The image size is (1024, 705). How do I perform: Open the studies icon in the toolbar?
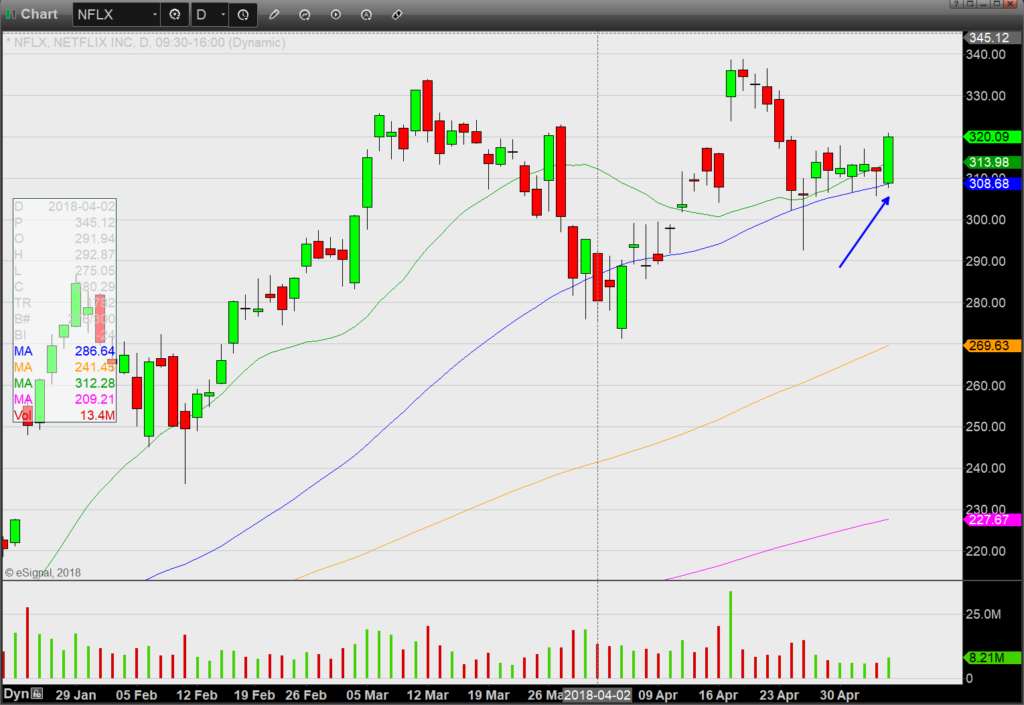[305, 14]
